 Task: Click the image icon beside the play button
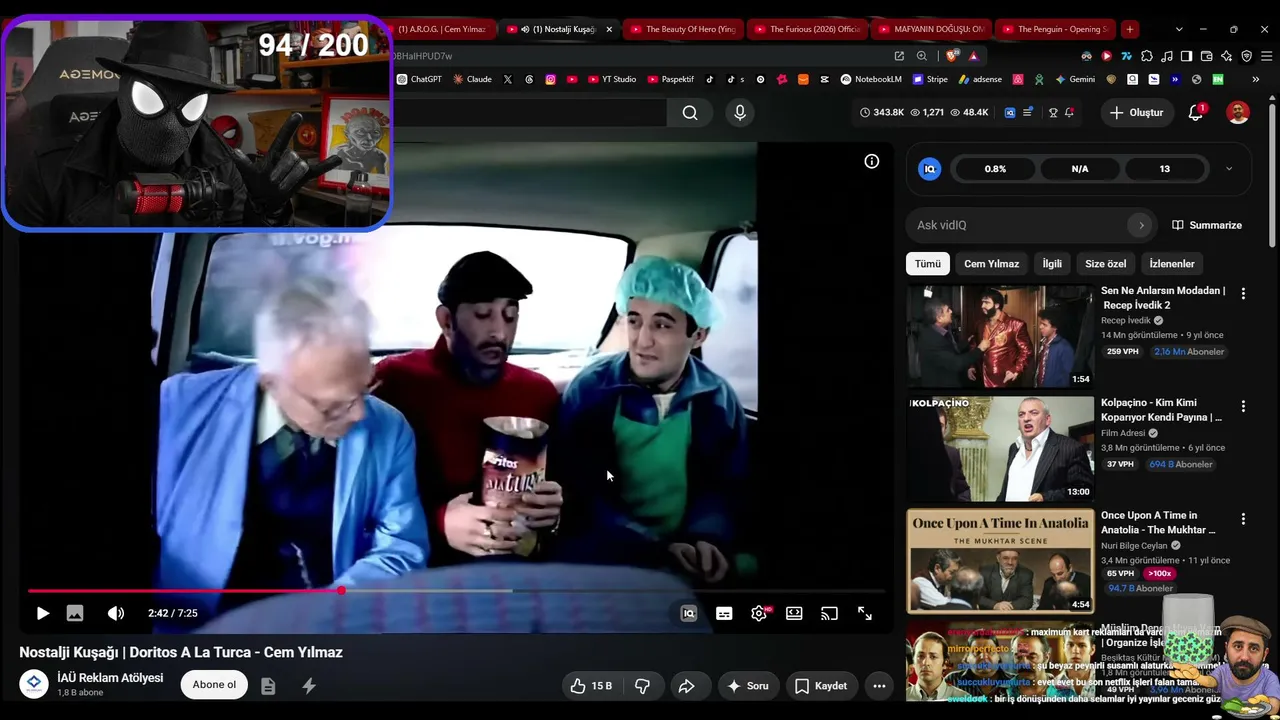click(x=75, y=613)
